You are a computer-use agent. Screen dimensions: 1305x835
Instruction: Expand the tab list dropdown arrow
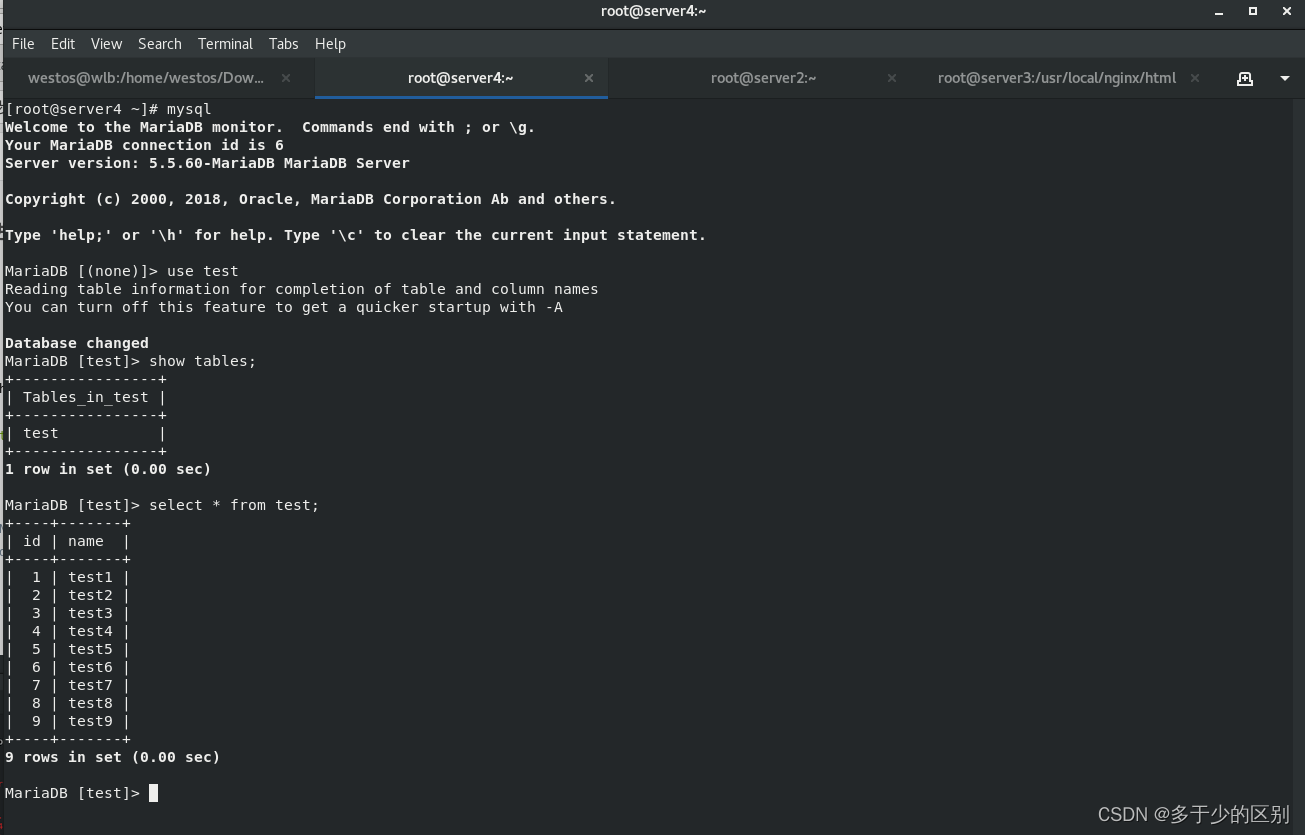point(1285,78)
